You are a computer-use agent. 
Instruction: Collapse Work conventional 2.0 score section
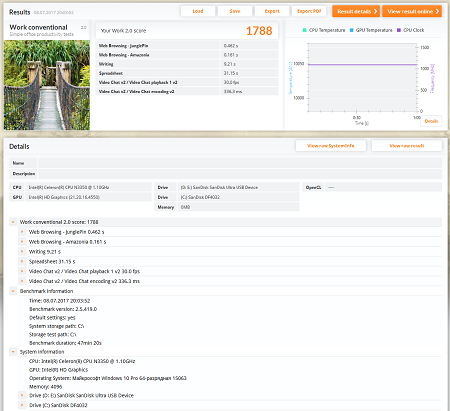pyautogui.click(x=13, y=222)
